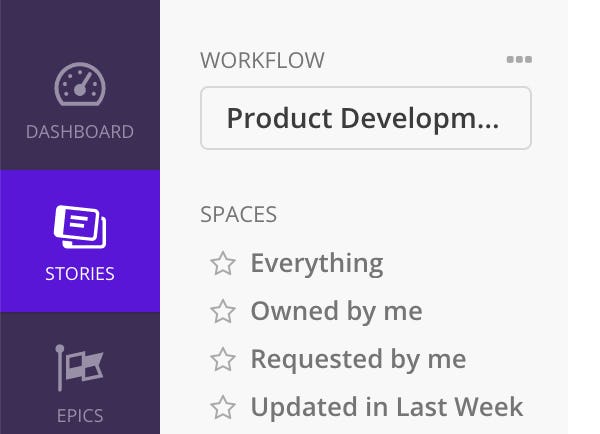600x434 pixels.
Task: Select the Requested by me space
Action: click(x=358, y=359)
